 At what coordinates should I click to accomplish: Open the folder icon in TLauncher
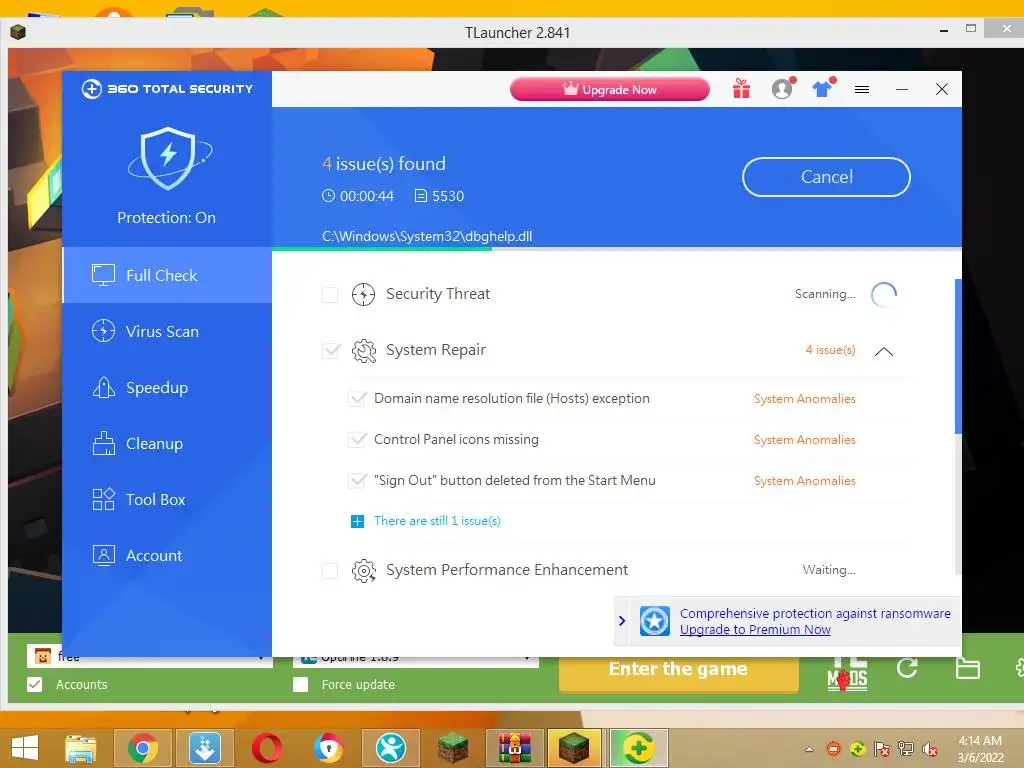pyautogui.click(x=968, y=669)
